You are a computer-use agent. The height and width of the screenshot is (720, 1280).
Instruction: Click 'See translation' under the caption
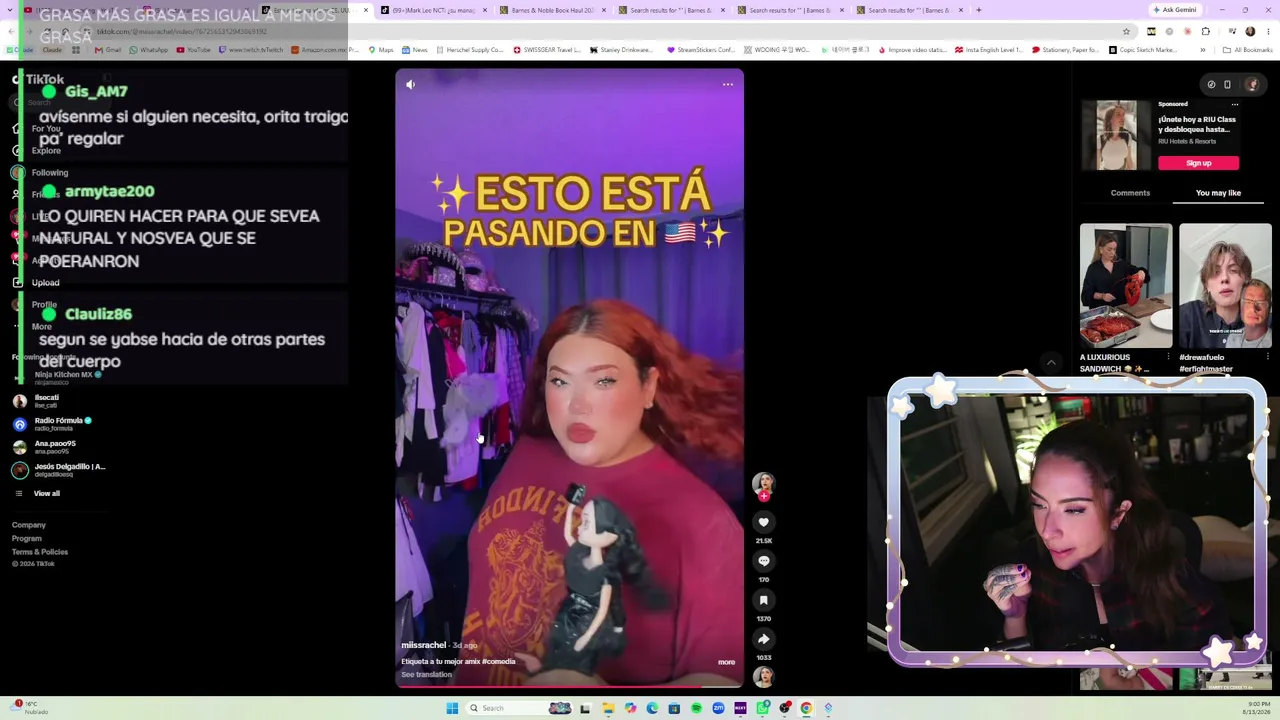coord(427,675)
